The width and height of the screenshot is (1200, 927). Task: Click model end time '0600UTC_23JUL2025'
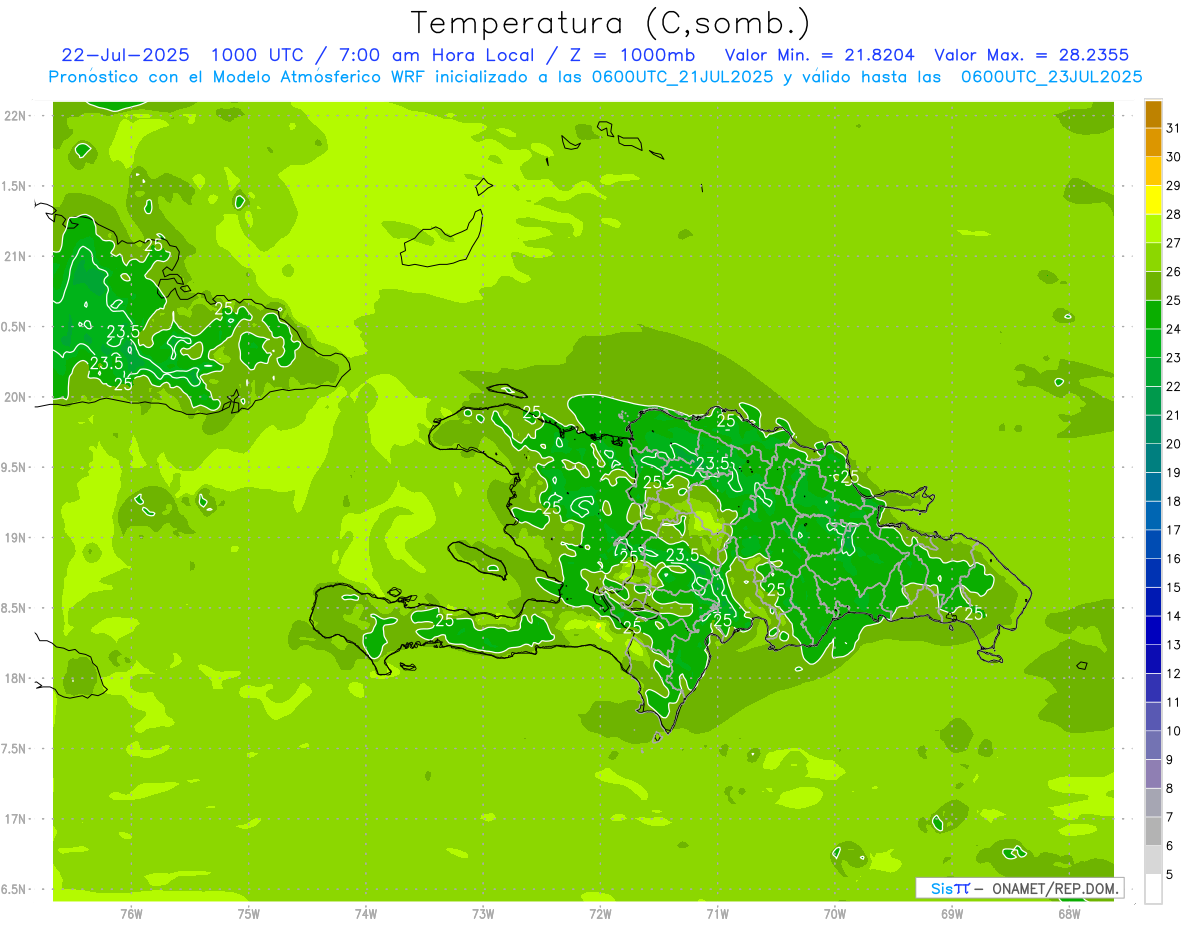[x=1051, y=77]
